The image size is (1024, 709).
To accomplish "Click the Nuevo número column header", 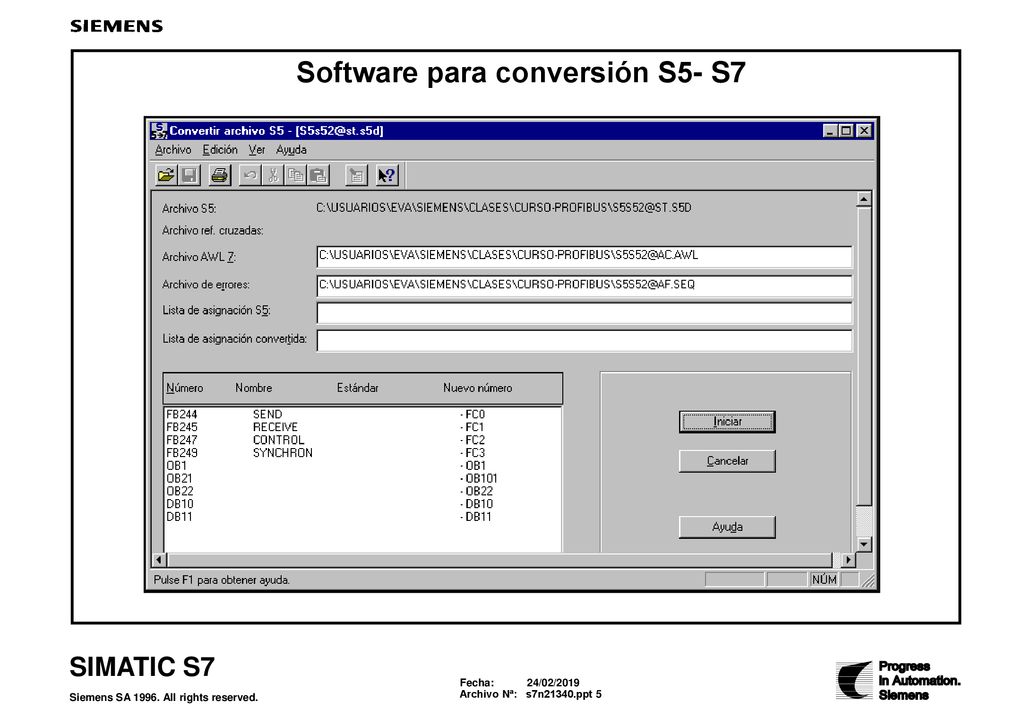I will (x=477, y=388).
